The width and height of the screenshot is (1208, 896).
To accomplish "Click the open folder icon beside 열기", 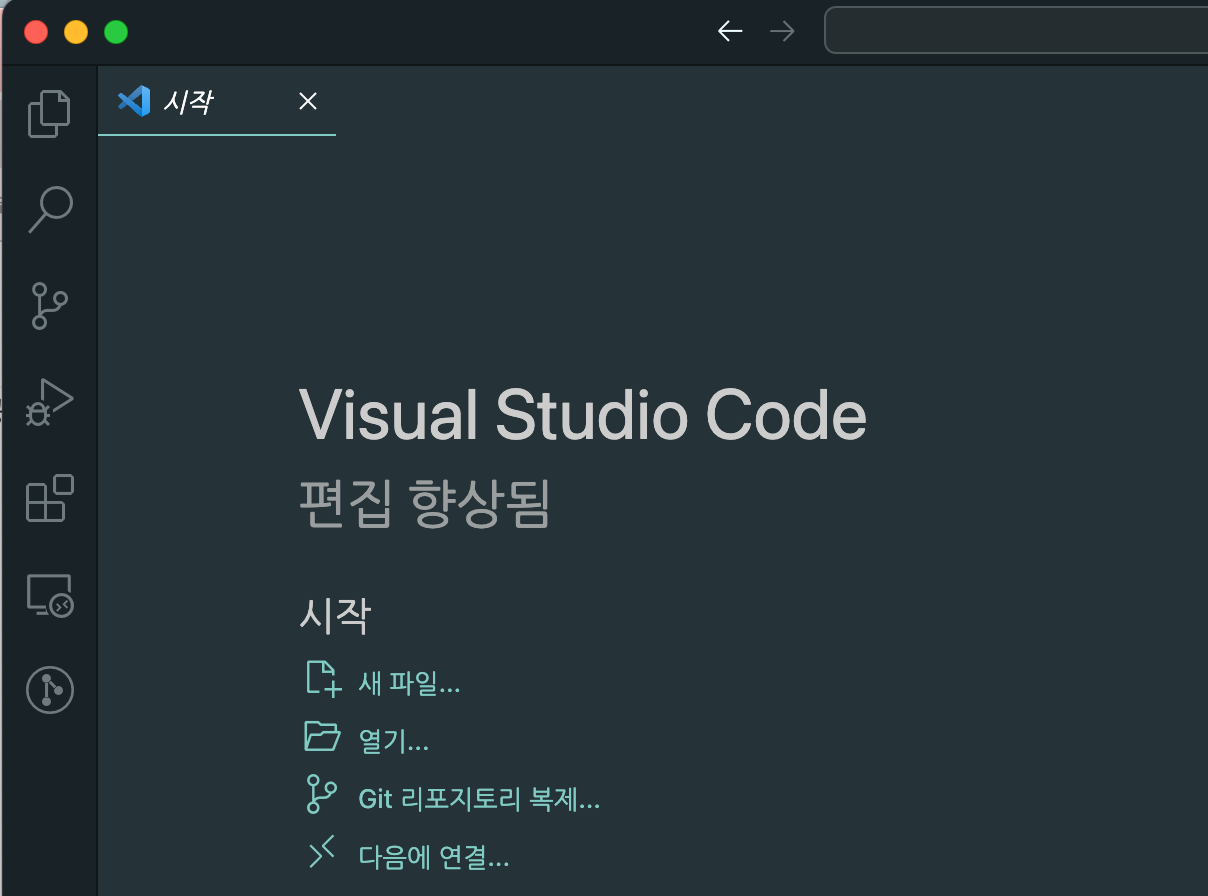I will coord(323,737).
